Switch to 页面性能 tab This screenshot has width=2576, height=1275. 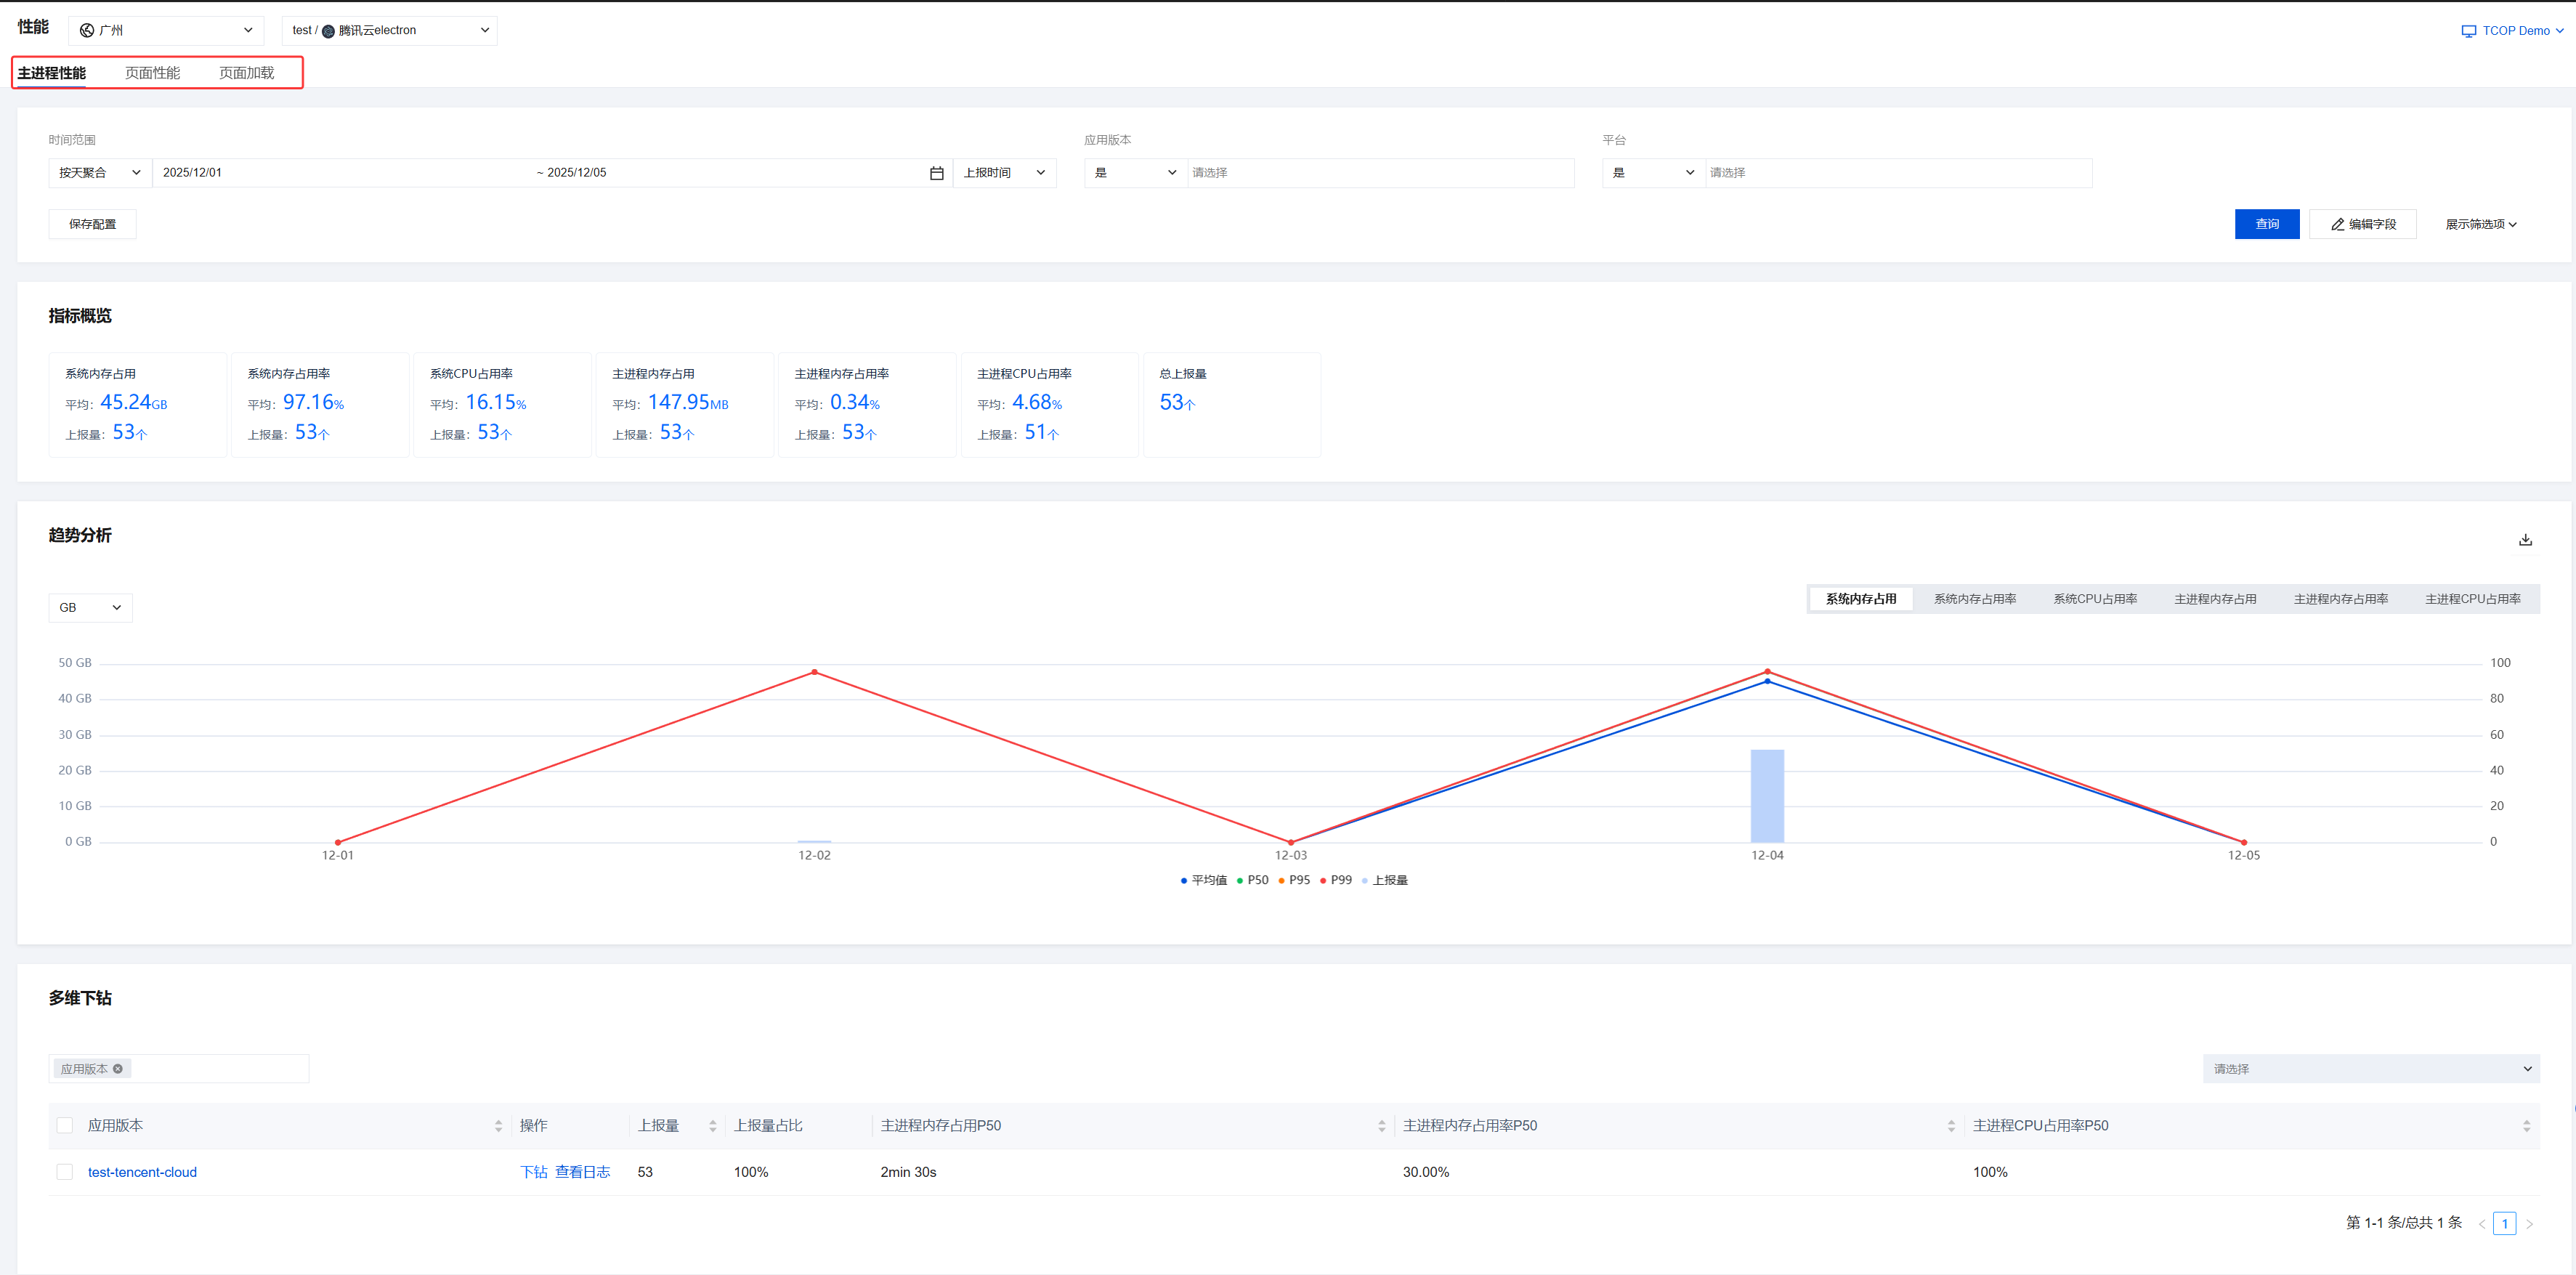[x=152, y=73]
